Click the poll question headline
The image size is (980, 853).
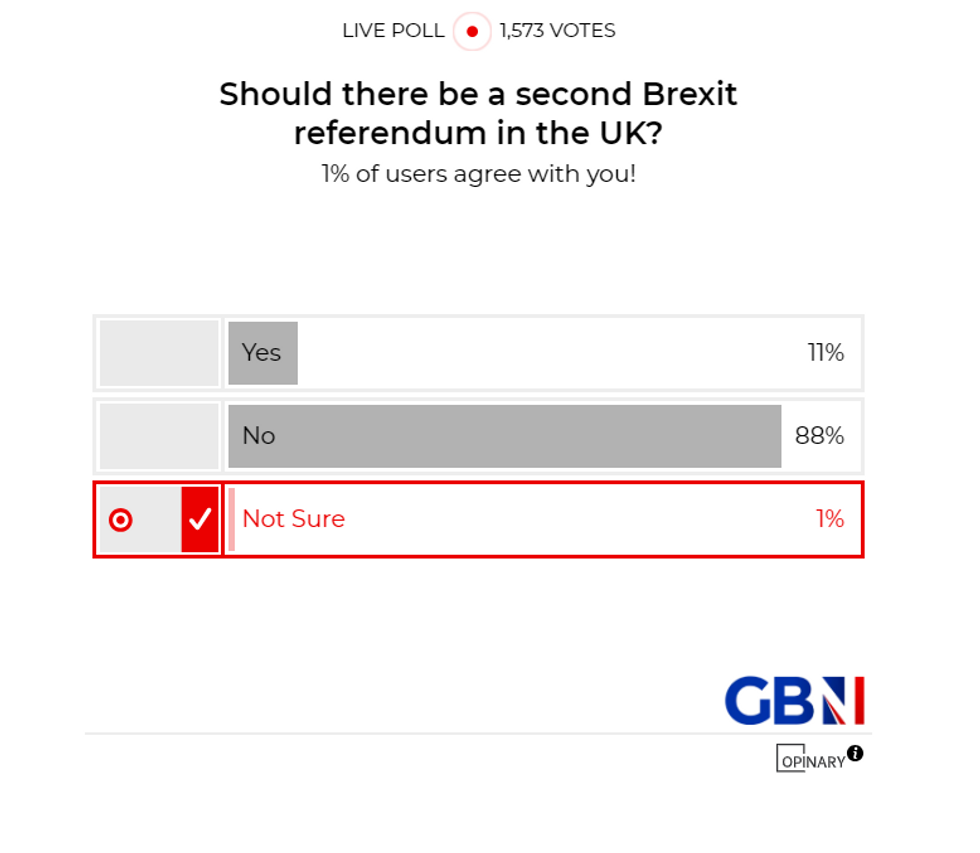point(478,113)
